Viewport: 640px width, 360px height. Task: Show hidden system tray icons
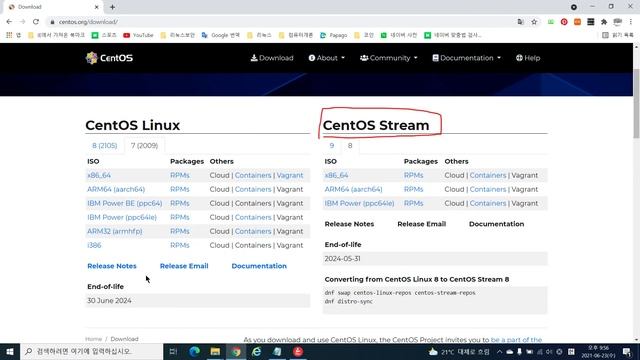coord(500,351)
